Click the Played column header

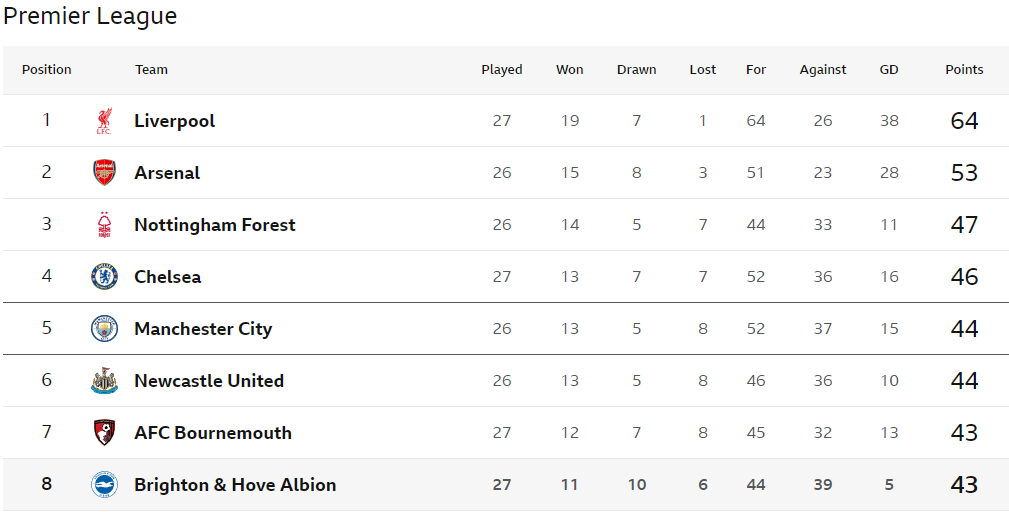pyautogui.click(x=502, y=69)
